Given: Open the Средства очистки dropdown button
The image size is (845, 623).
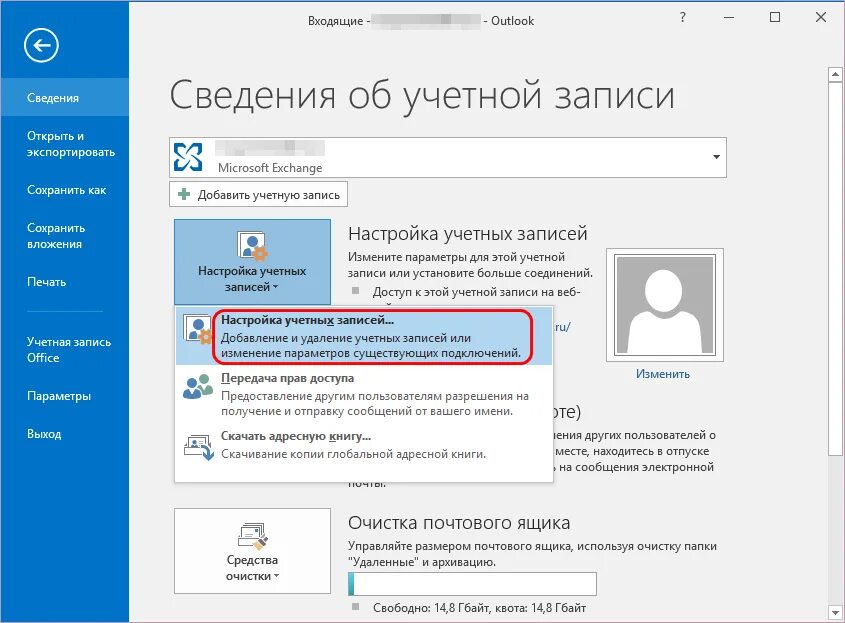Looking at the screenshot, I should pyautogui.click(x=252, y=551).
